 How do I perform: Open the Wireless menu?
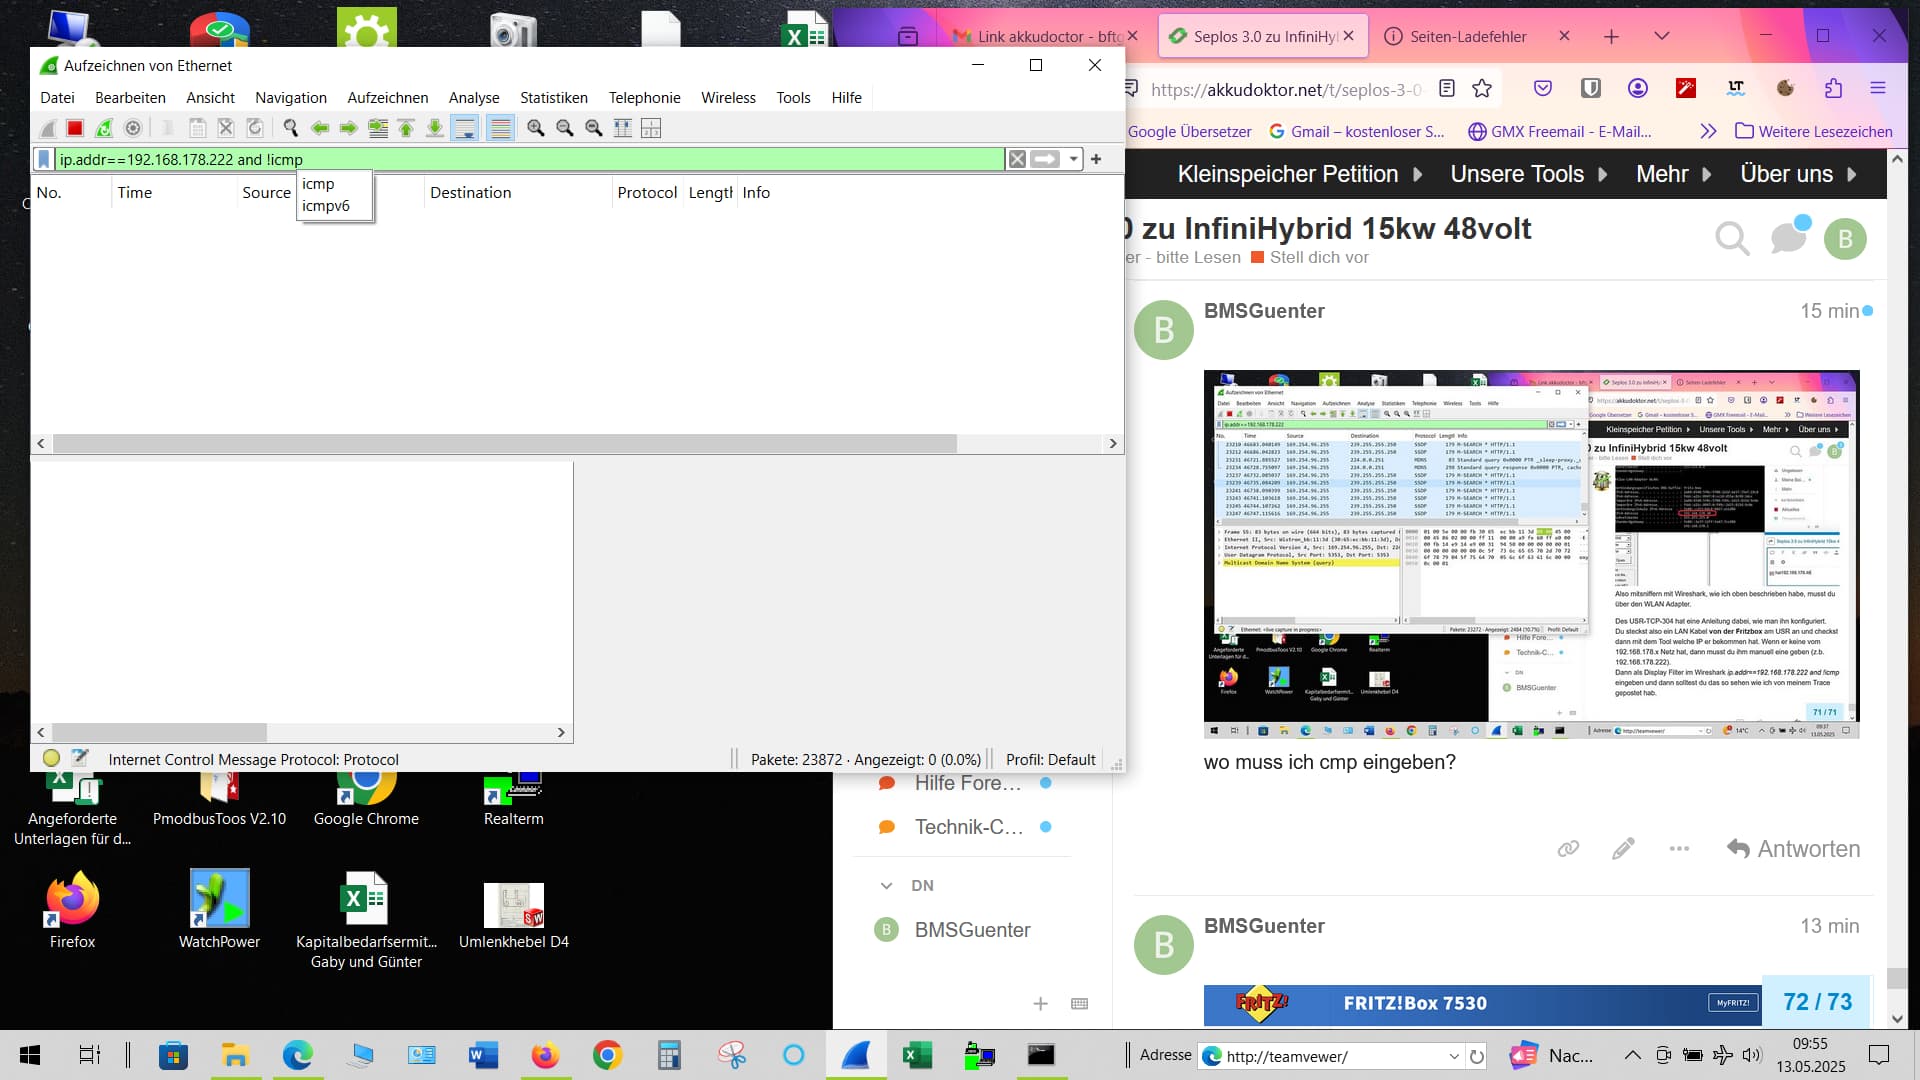[x=728, y=97]
